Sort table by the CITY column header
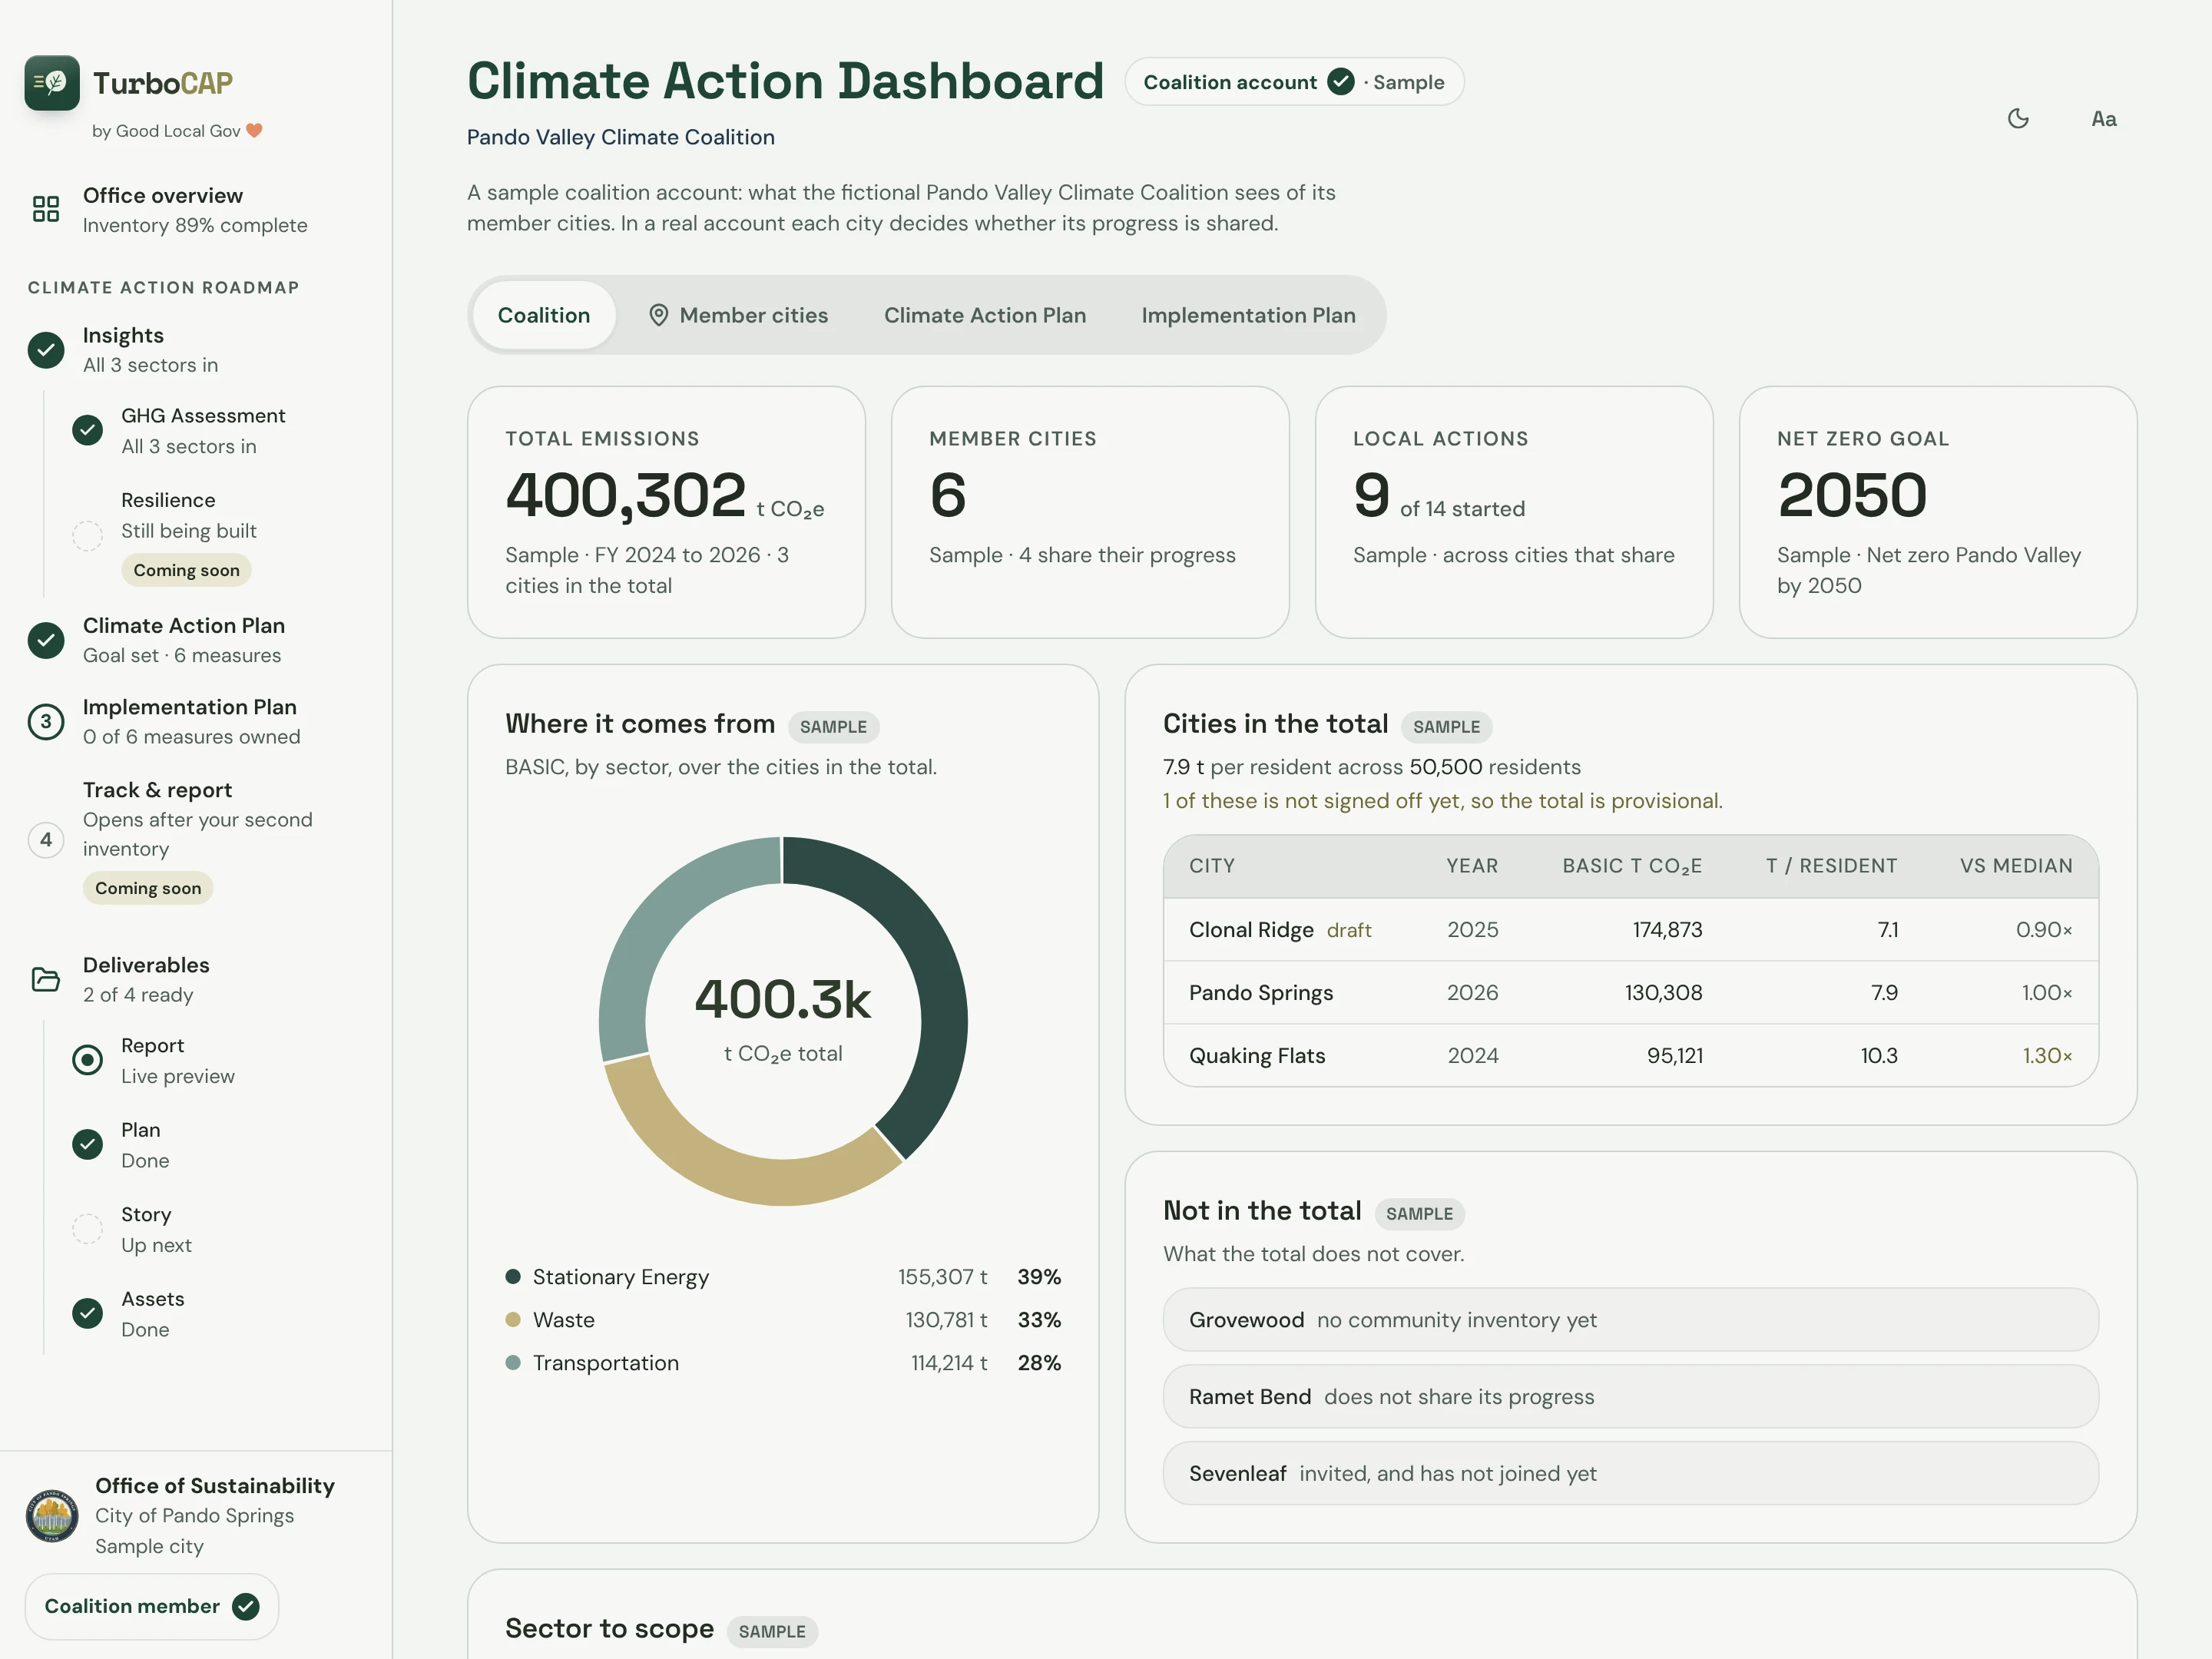The width and height of the screenshot is (2212, 1659). coord(1212,866)
